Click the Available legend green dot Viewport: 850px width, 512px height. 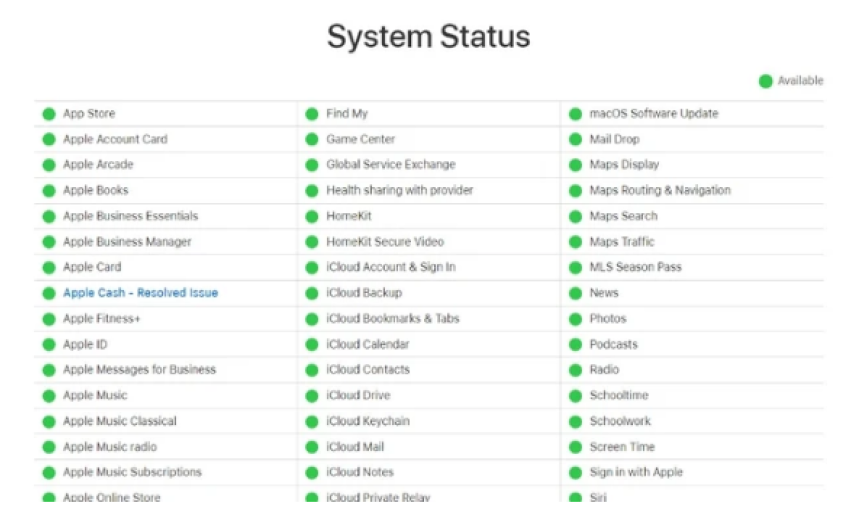tap(765, 81)
